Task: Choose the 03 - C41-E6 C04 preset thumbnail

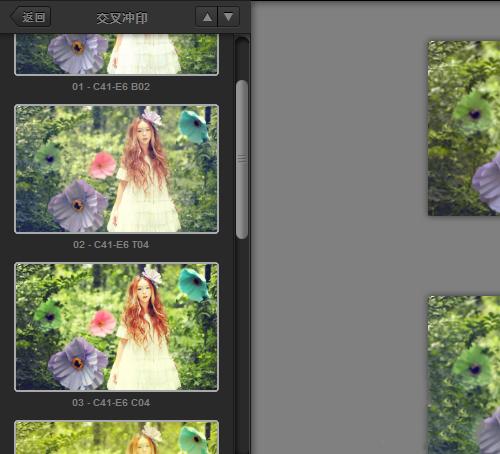Action: coord(116,327)
